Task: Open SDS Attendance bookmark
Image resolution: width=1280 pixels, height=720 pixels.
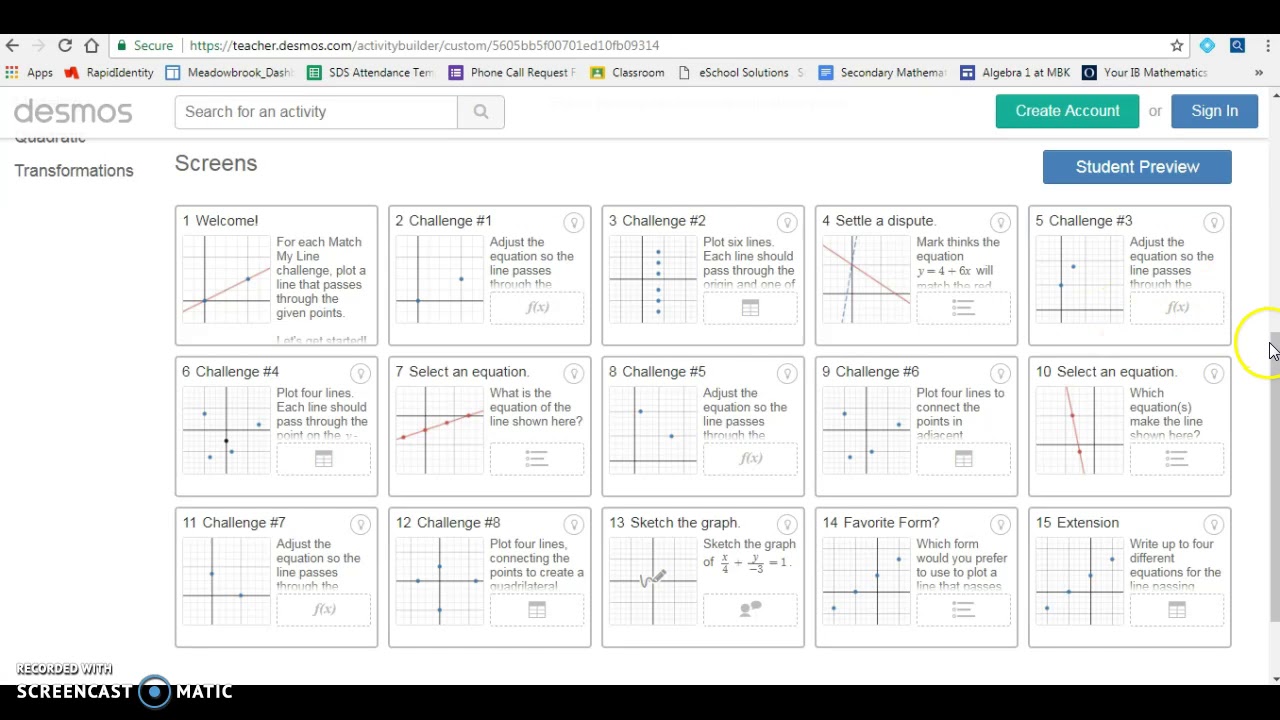Action: click(371, 72)
